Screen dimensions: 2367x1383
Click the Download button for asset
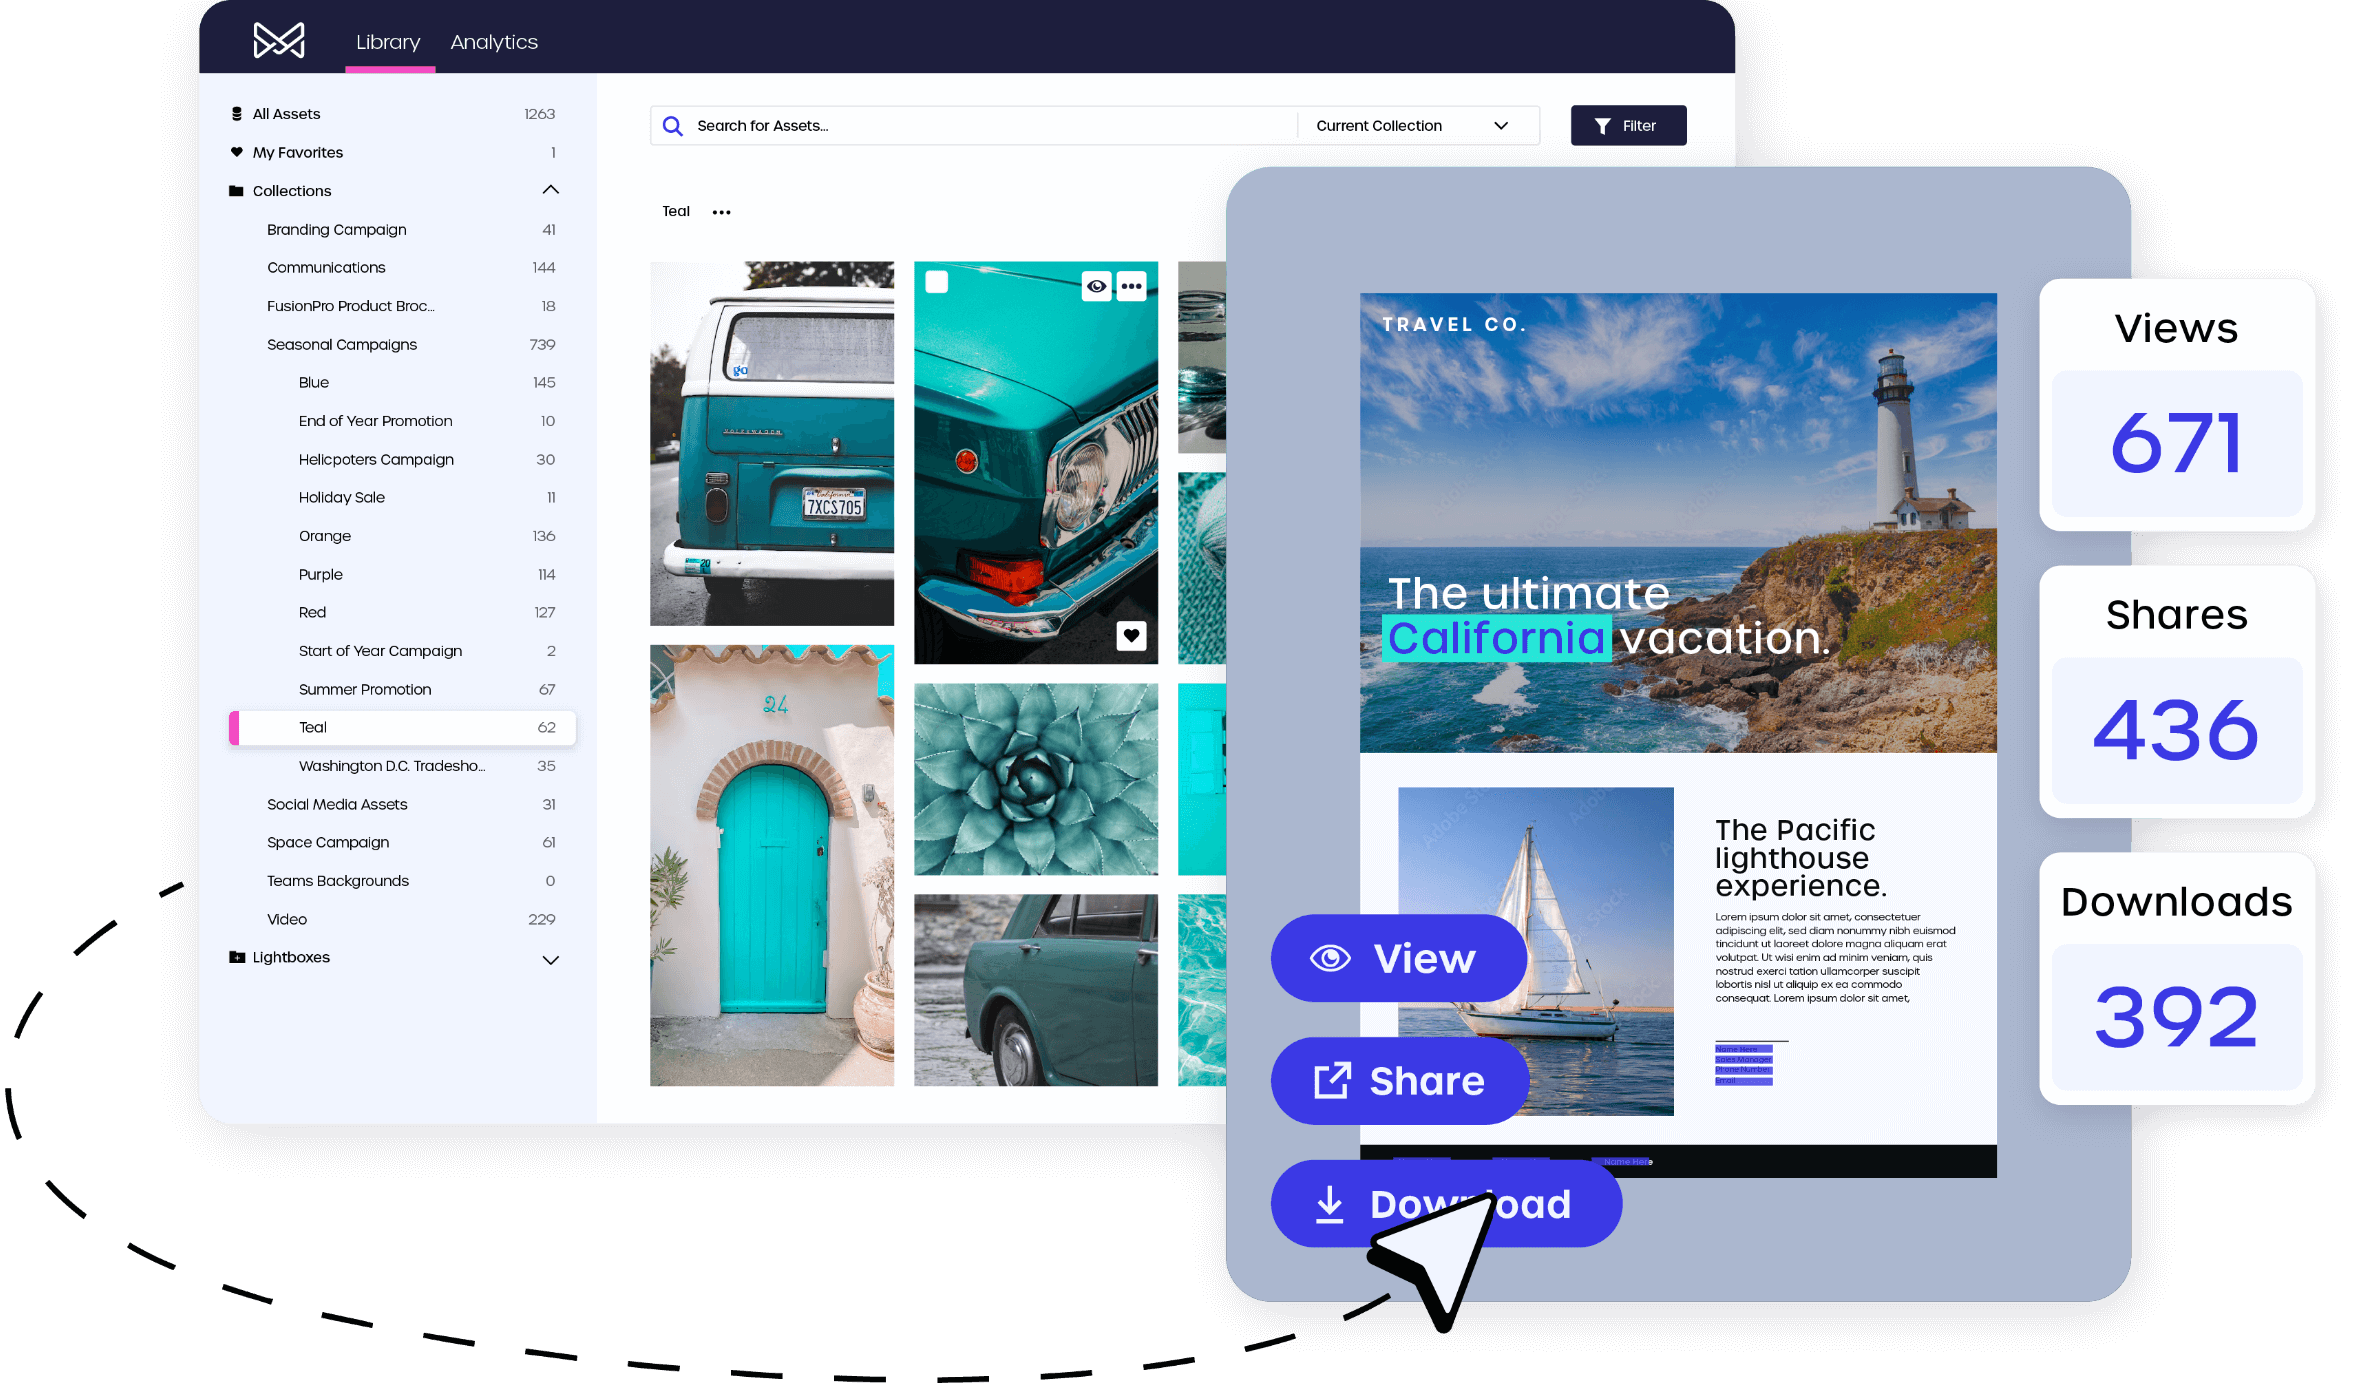click(x=1447, y=1205)
